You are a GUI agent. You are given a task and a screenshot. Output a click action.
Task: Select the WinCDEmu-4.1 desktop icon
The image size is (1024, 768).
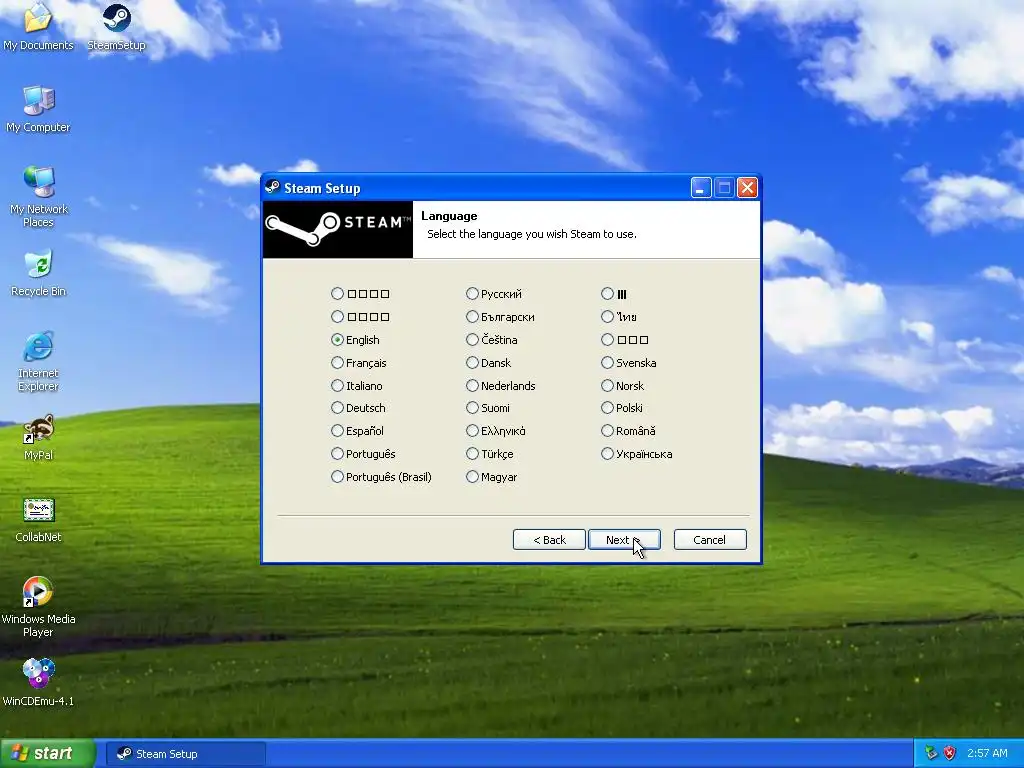38,682
